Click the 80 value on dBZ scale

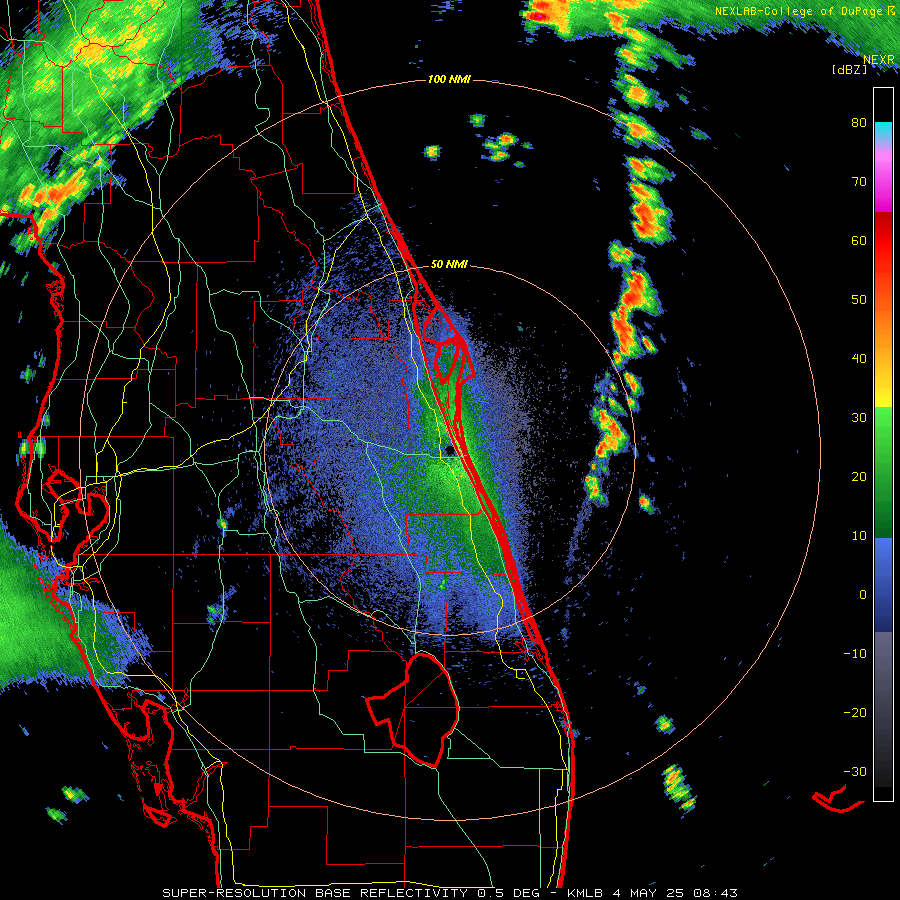click(x=859, y=122)
